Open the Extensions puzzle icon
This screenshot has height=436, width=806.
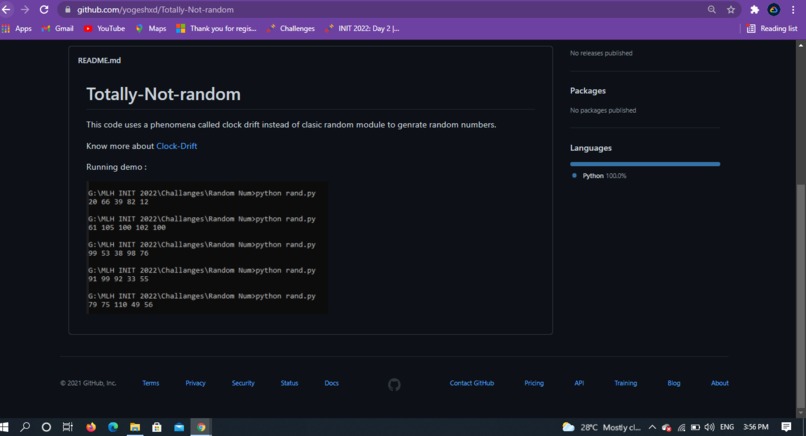(755, 10)
